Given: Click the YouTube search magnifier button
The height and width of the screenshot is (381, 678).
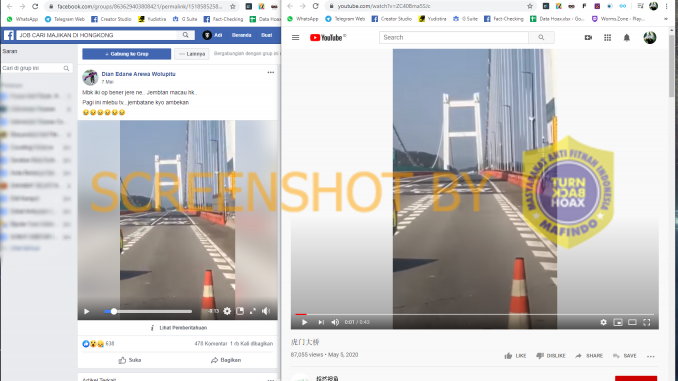Looking at the screenshot, I should coord(541,38).
